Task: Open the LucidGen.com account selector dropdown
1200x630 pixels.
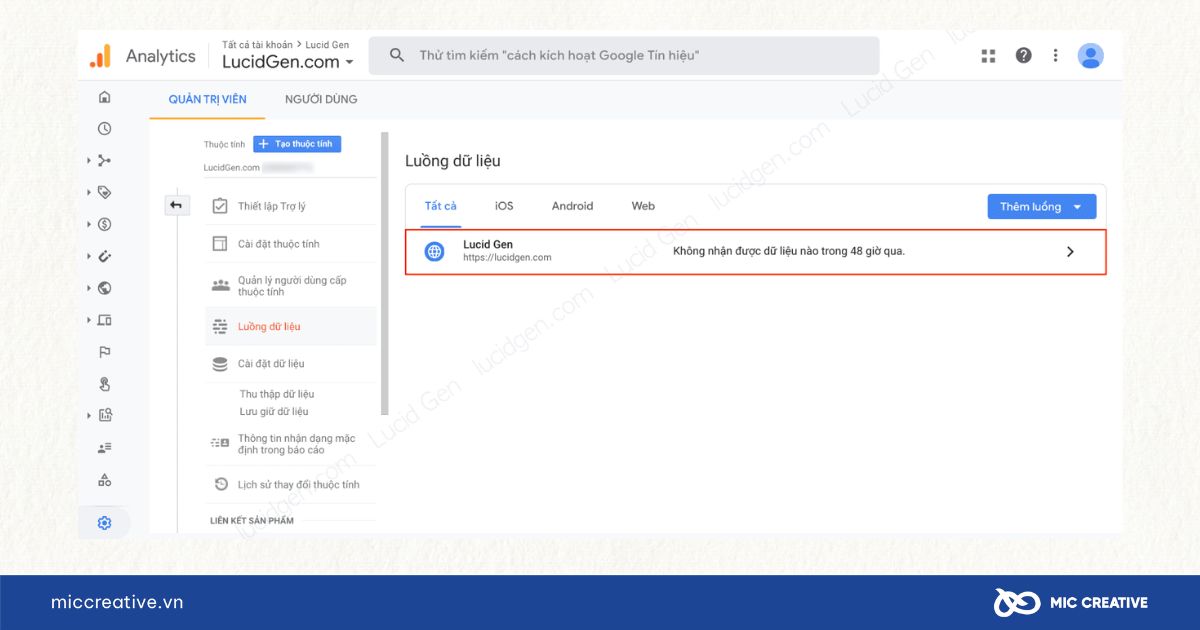Action: point(288,62)
